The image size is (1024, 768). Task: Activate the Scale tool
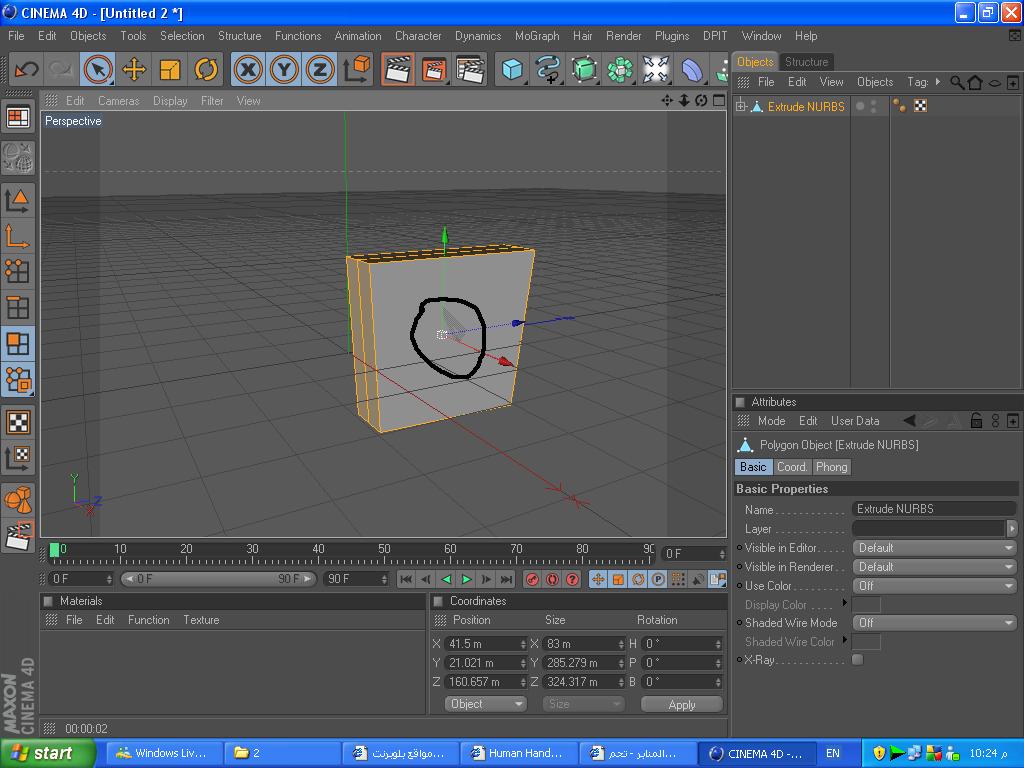[x=170, y=69]
